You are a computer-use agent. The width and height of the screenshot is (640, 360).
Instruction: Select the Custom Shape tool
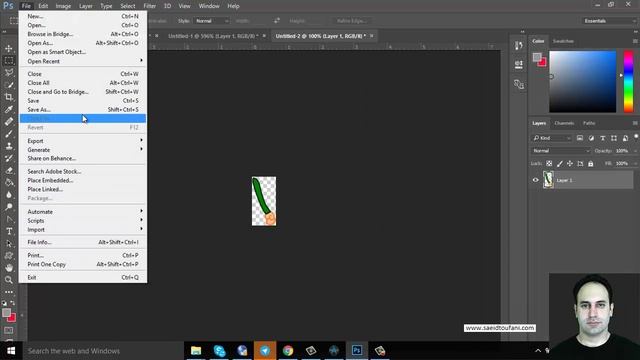pyautogui.click(x=9, y=256)
